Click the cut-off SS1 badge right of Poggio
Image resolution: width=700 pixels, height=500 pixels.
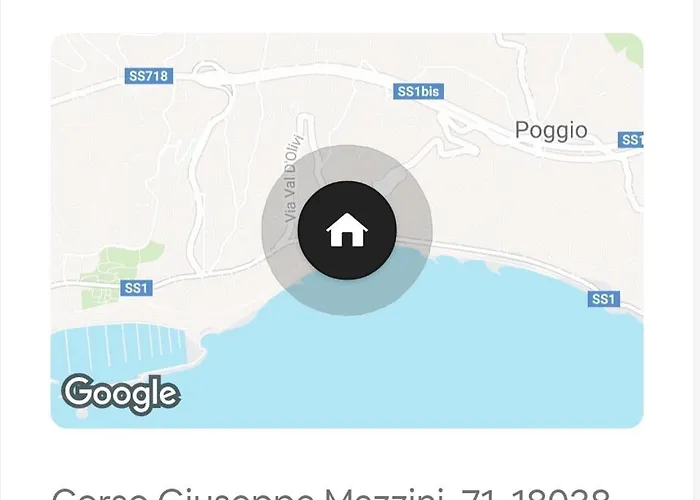[631, 140]
